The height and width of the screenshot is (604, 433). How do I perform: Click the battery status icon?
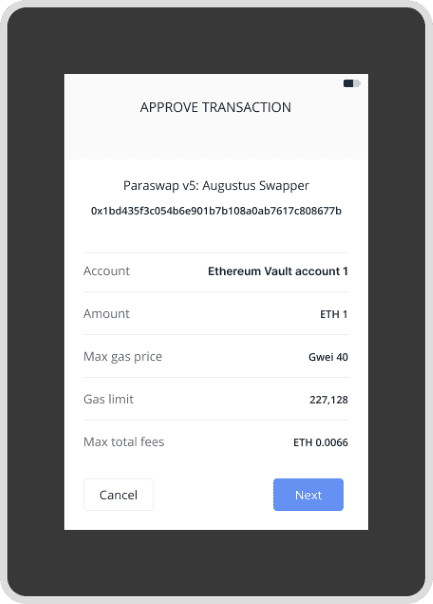tap(352, 83)
